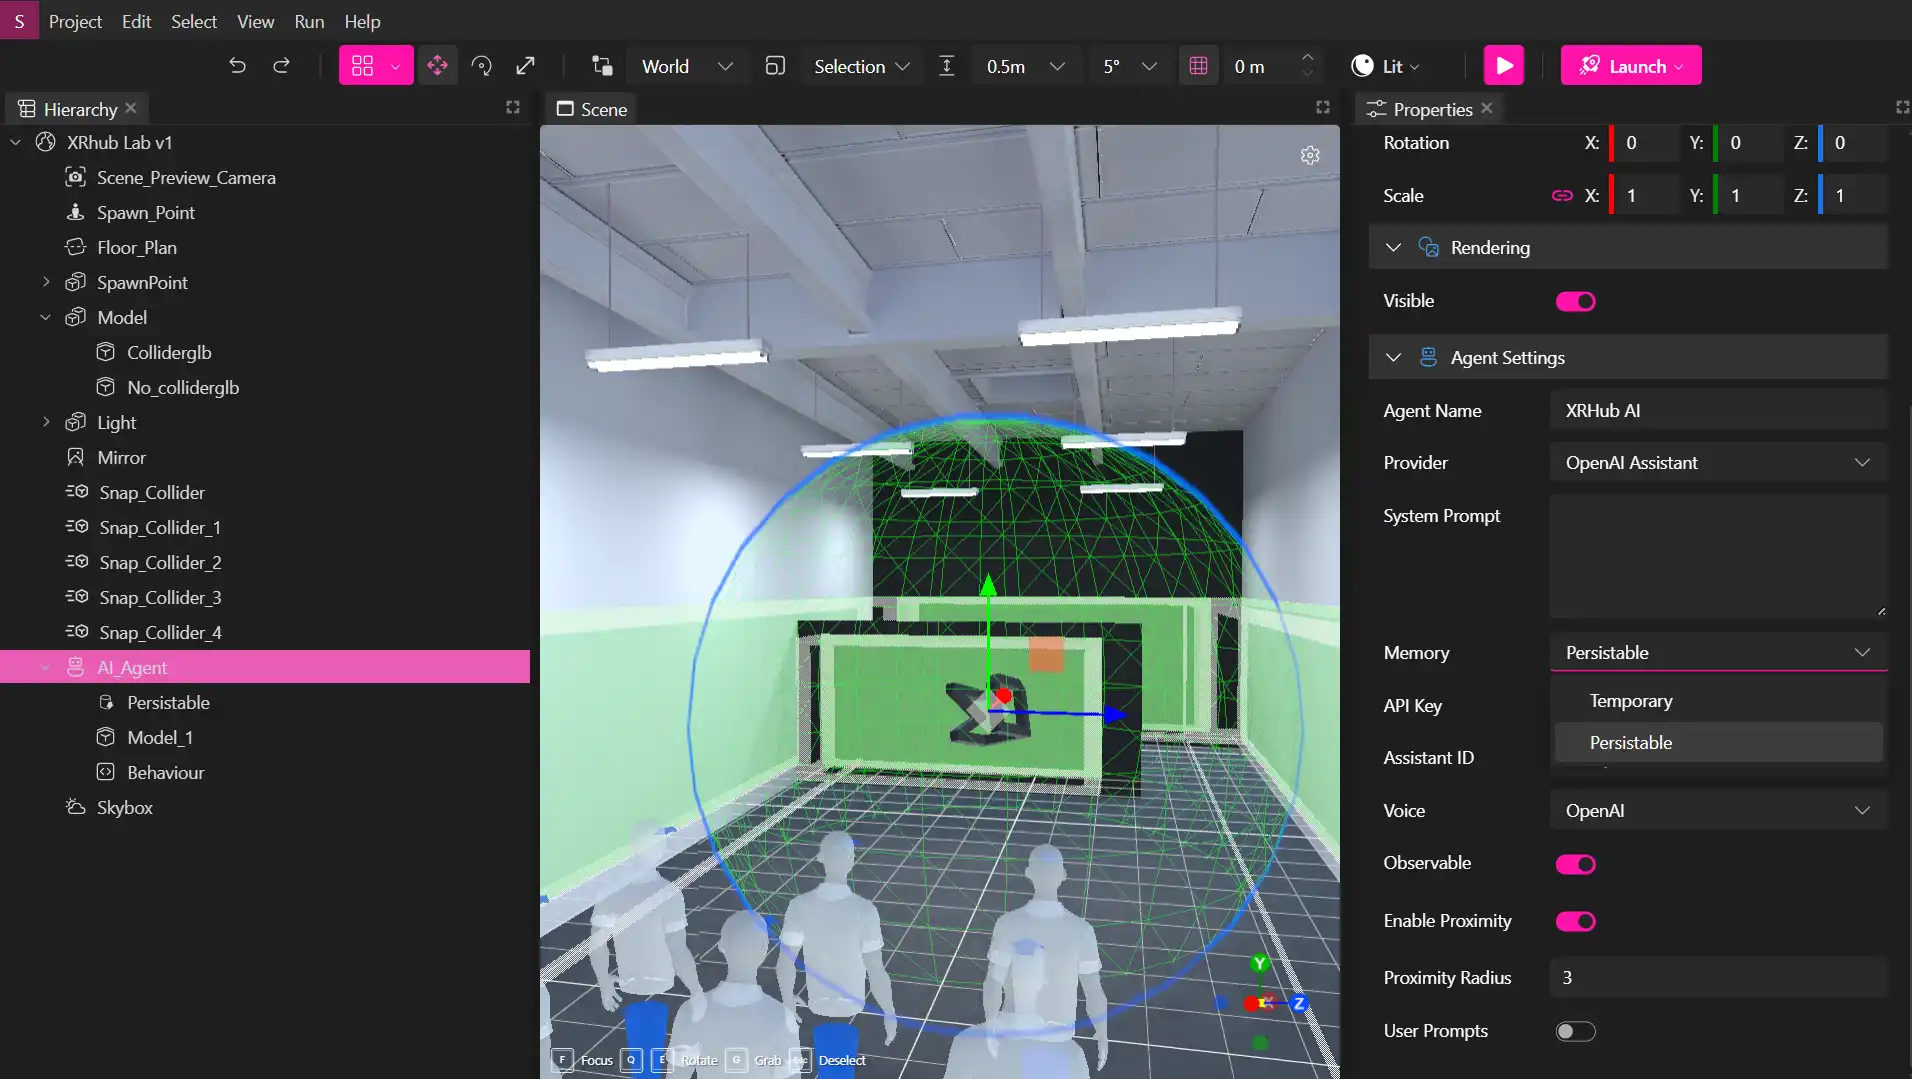Choose Temporary memory option
Screen dimensions: 1912x1079
click(x=1718, y=701)
